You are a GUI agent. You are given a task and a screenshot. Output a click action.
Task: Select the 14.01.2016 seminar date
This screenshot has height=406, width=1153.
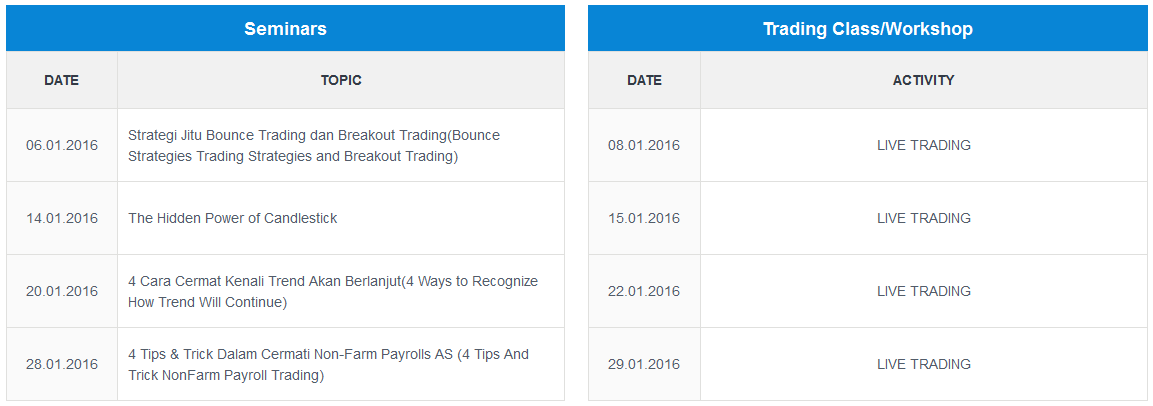(x=62, y=218)
